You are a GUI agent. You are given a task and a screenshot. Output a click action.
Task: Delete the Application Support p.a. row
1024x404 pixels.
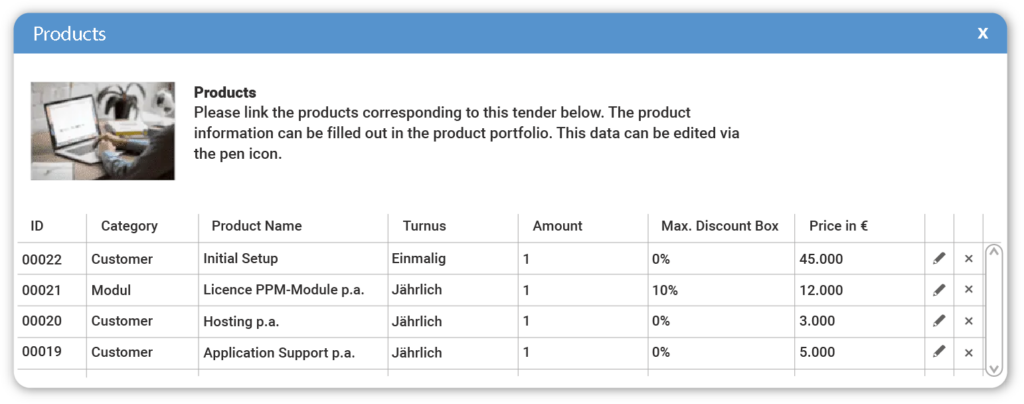(x=968, y=352)
